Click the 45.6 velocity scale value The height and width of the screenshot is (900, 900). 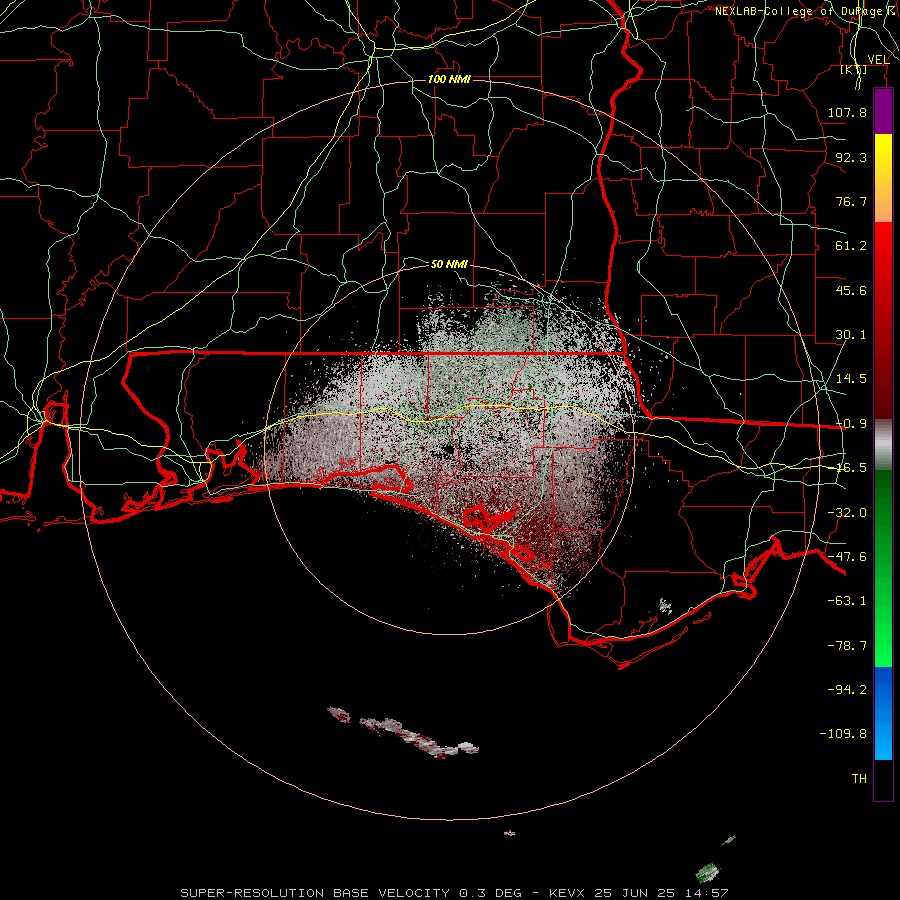coord(851,290)
